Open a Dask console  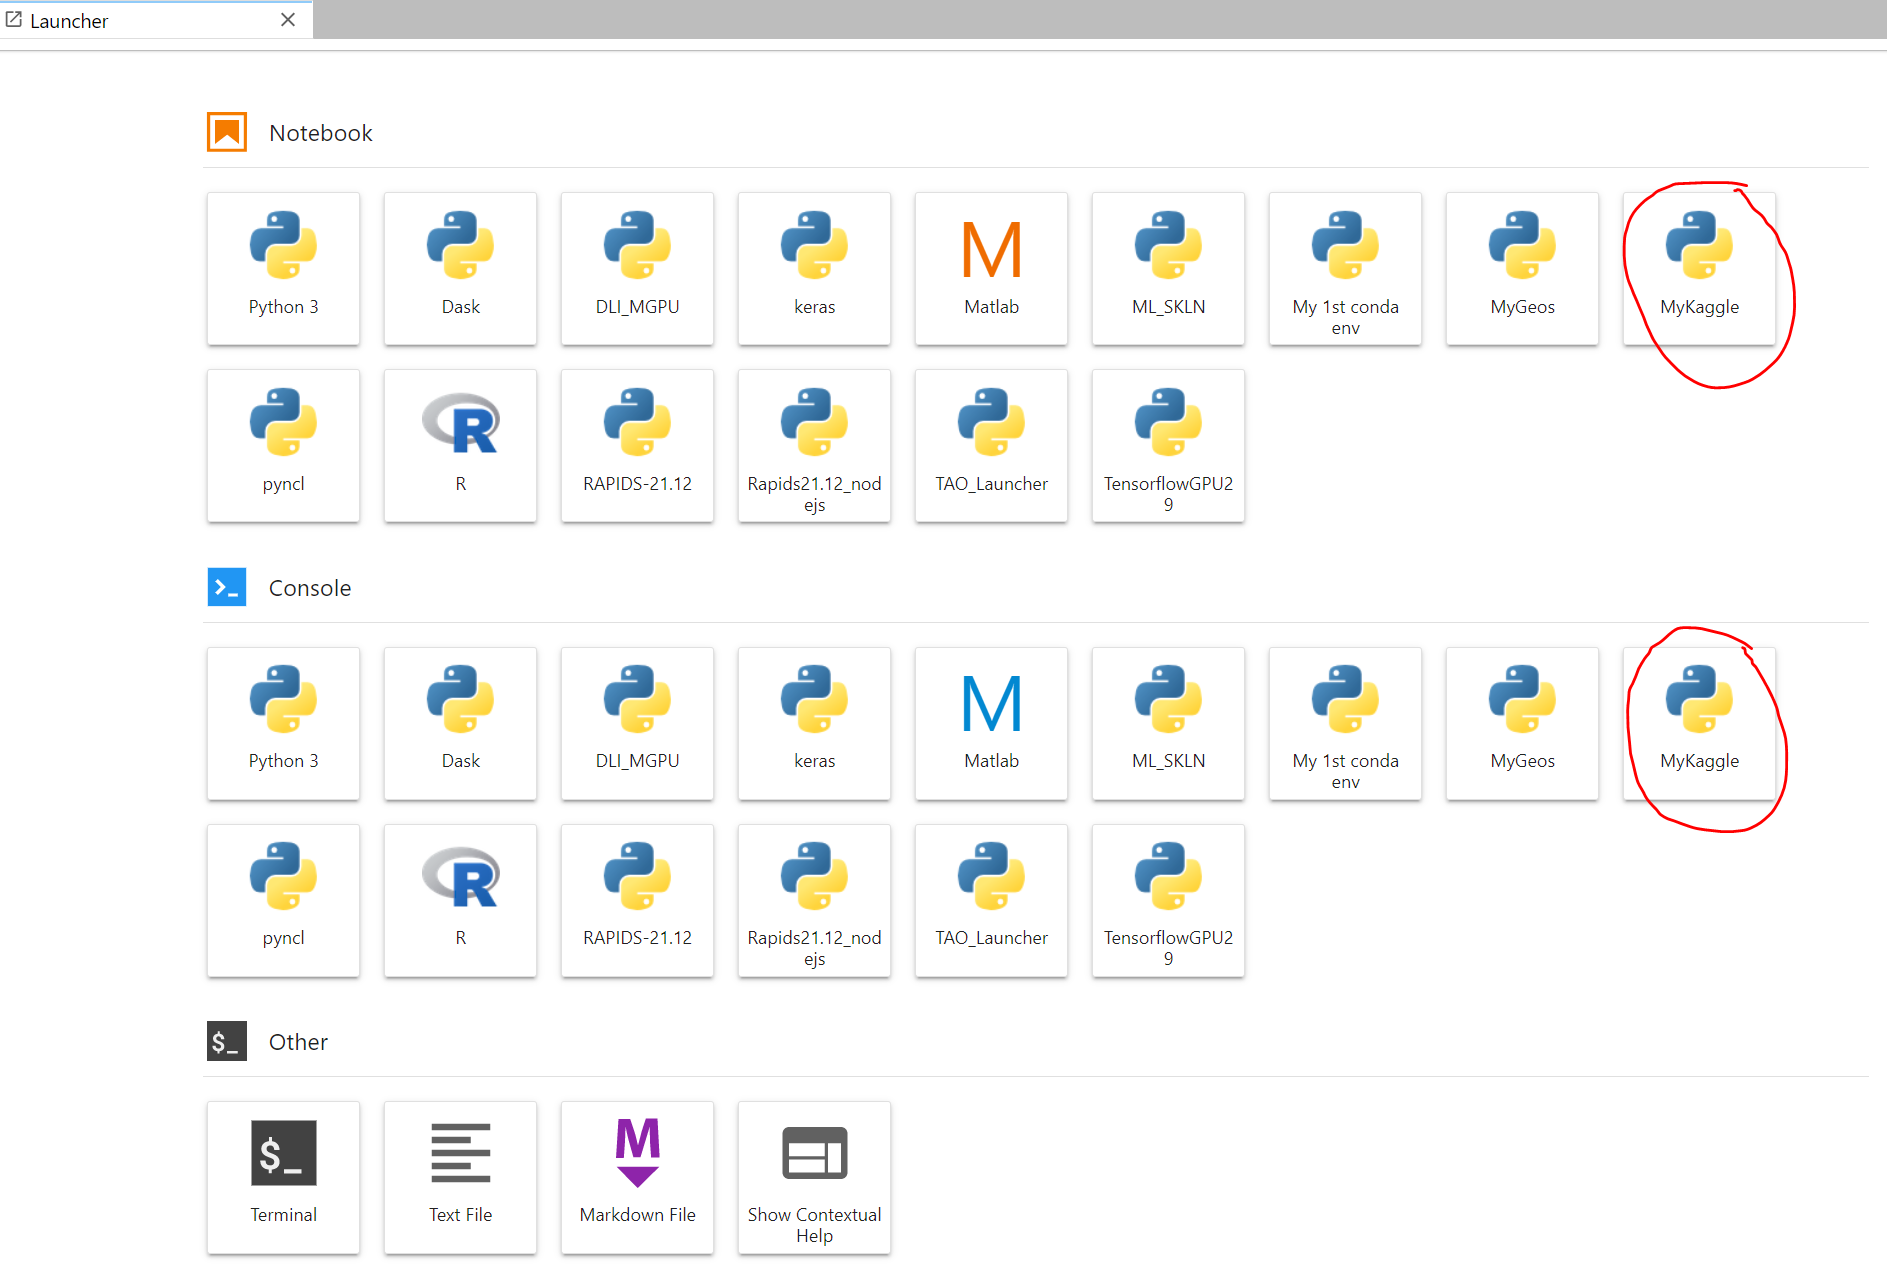click(x=460, y=723)
